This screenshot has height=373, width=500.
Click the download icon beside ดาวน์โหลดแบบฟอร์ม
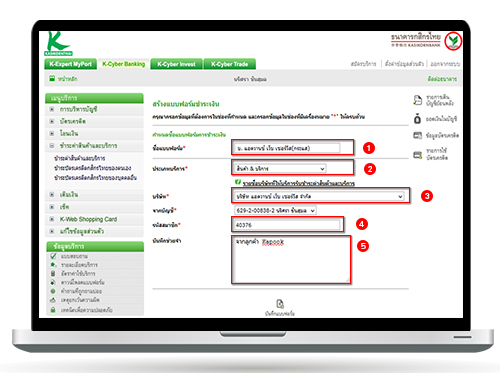click(53, 282)
